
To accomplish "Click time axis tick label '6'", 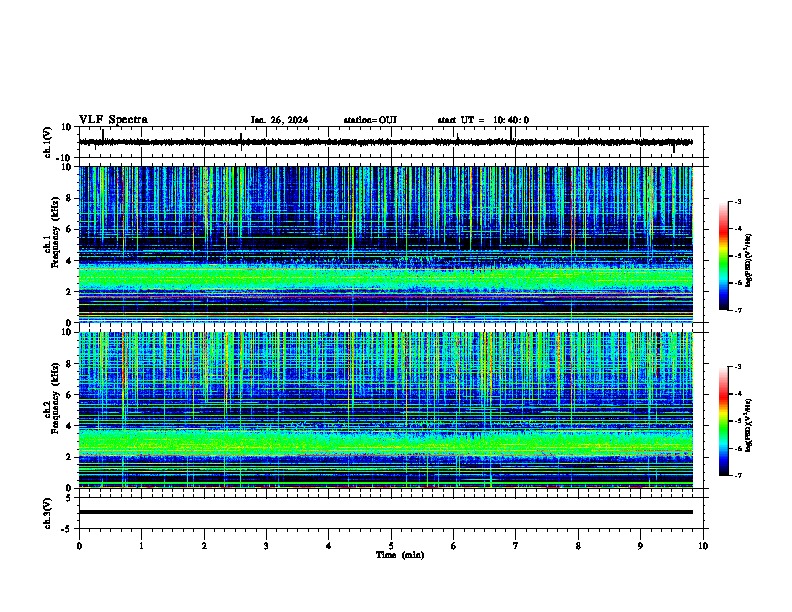I will [454, 546].
